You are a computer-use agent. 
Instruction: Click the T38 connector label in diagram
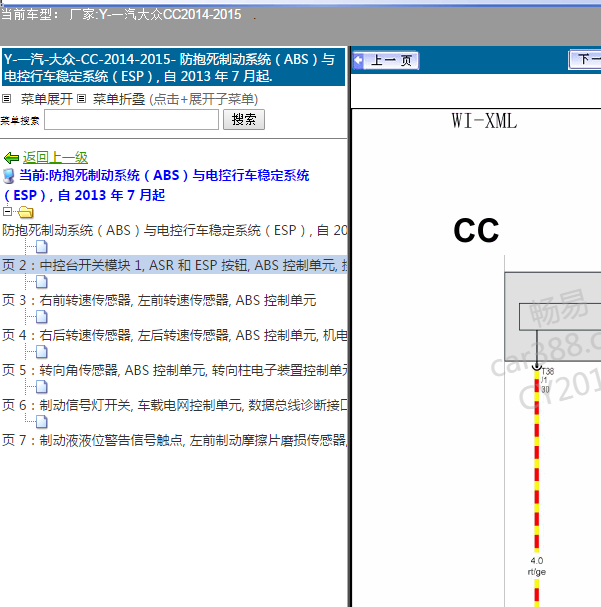(548, 371)
